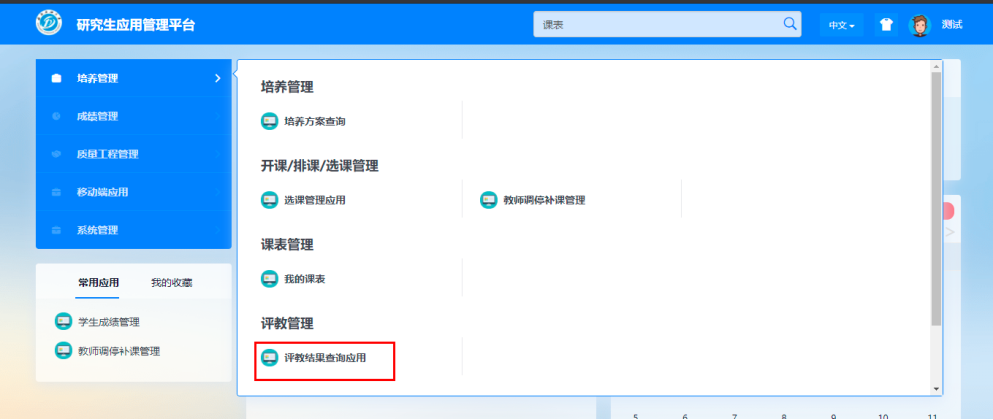Click the user avatar icon
The height and width of the screenshot is (420, 993).
[x=919, y=25]
